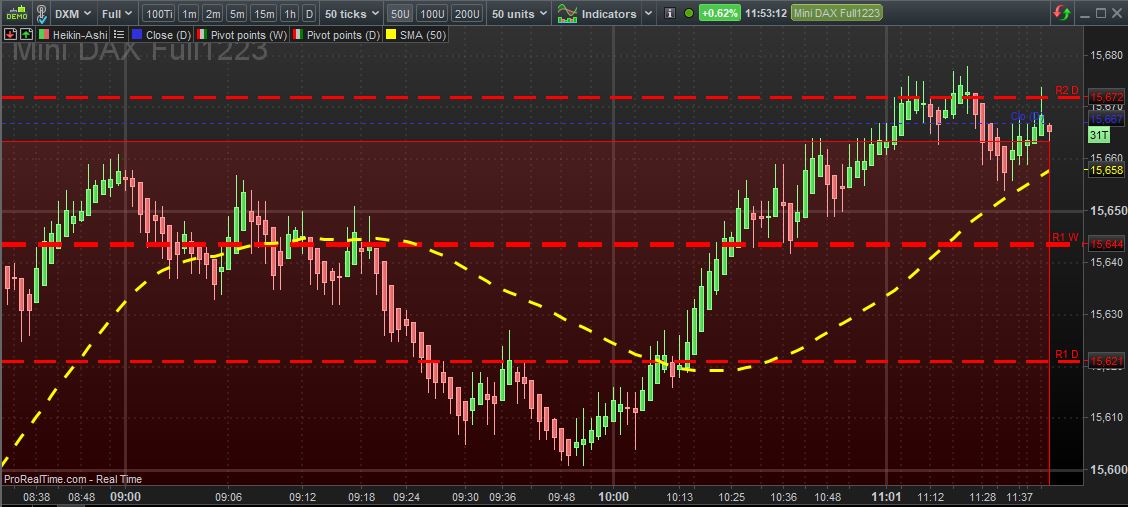Click the 11:37 time axis label
This screenshot has height=507, width=1128.
click(1022, 497)
